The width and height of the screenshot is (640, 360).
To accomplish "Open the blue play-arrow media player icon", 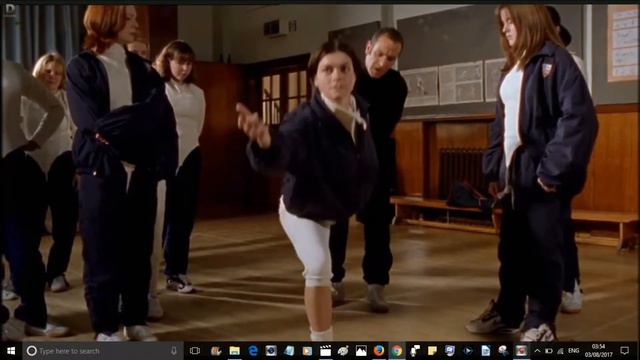I will click(x=468, y=351).
